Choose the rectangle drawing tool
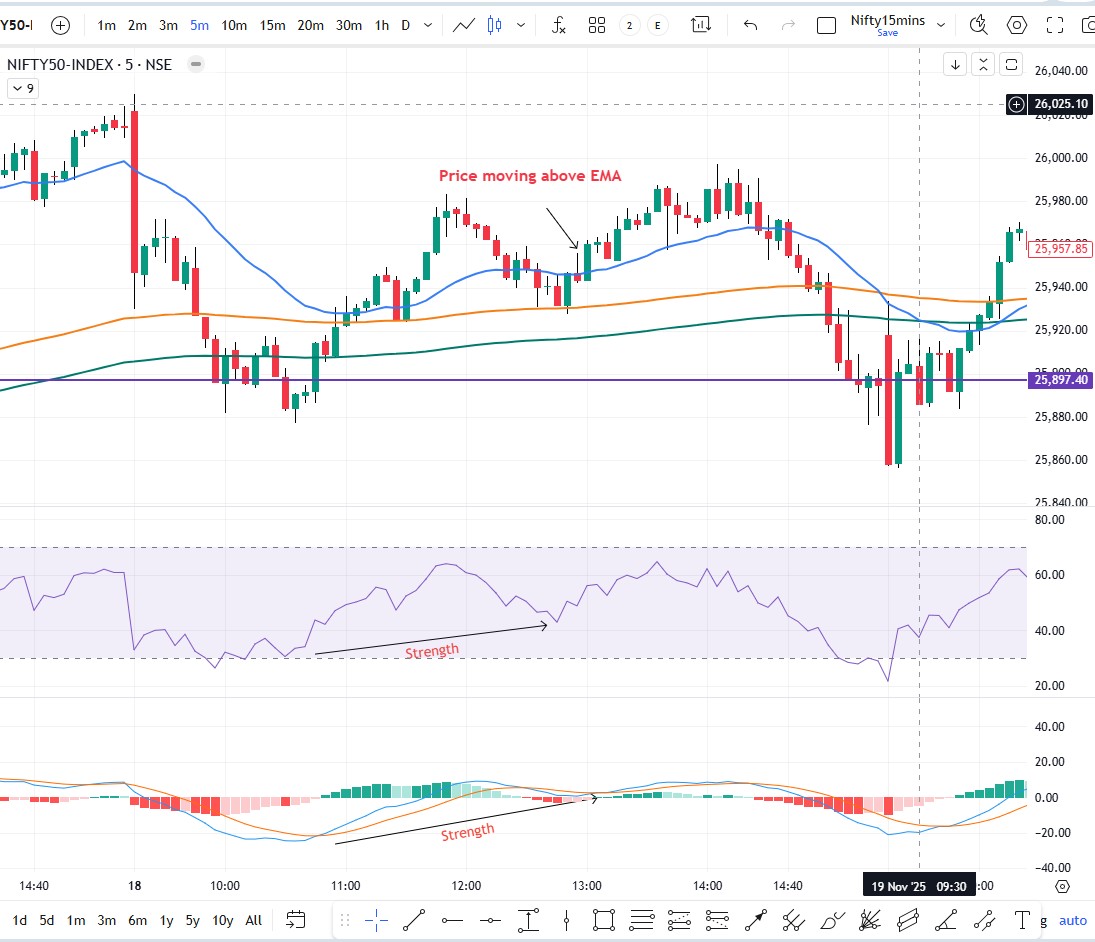Image resolution: width=1095 pixels, height=942 pixels. coord(603,920)
